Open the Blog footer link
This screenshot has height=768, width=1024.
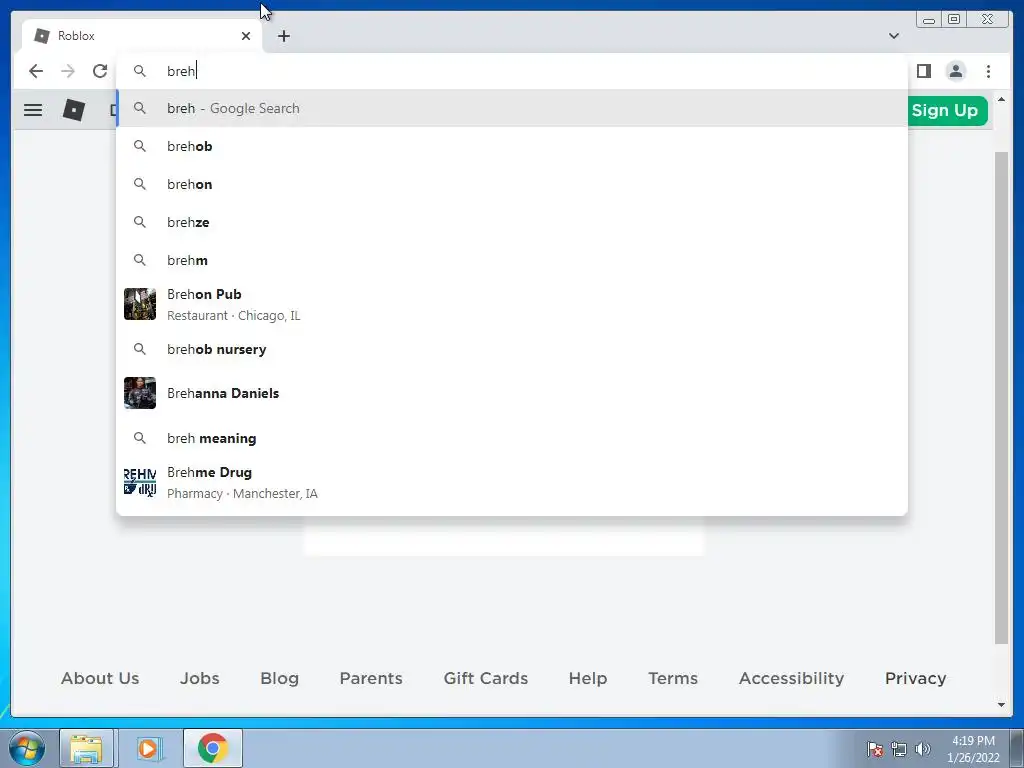click(280, 679)
